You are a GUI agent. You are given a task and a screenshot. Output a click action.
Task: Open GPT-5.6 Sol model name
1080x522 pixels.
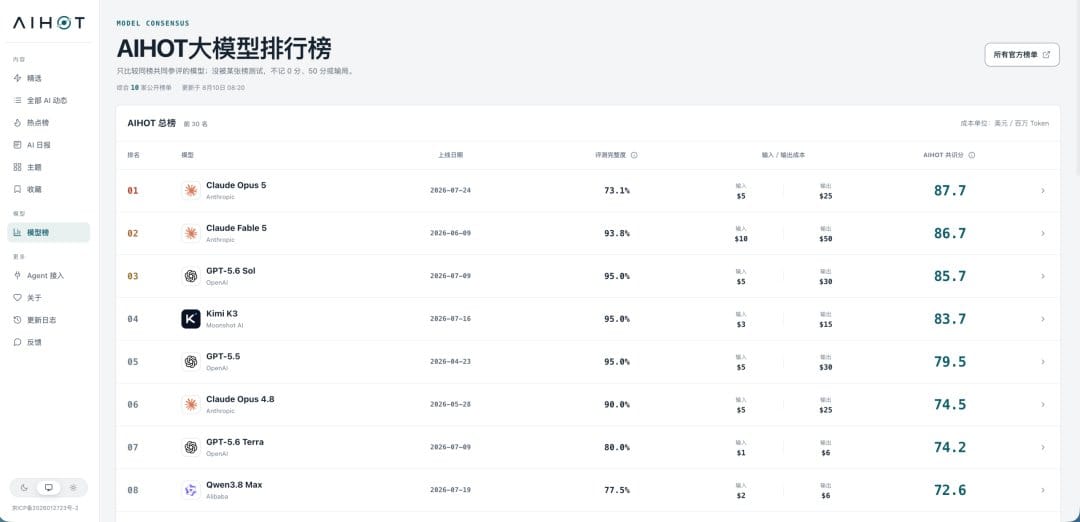231,271
